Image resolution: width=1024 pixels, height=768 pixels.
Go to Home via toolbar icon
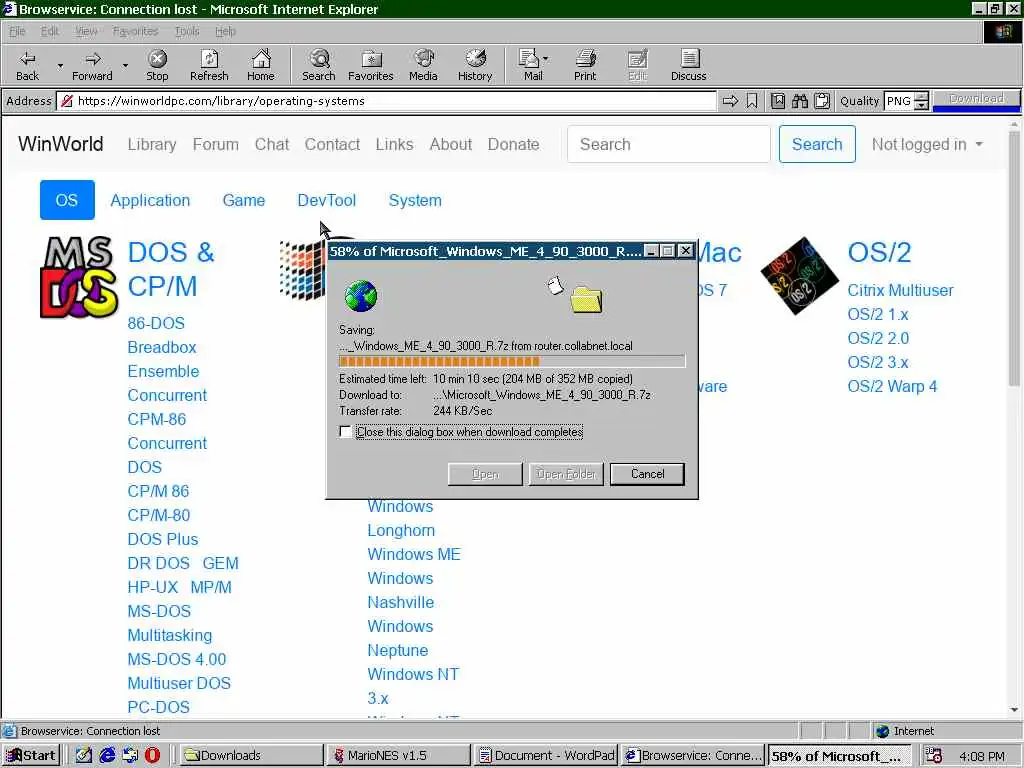(261, 59)
